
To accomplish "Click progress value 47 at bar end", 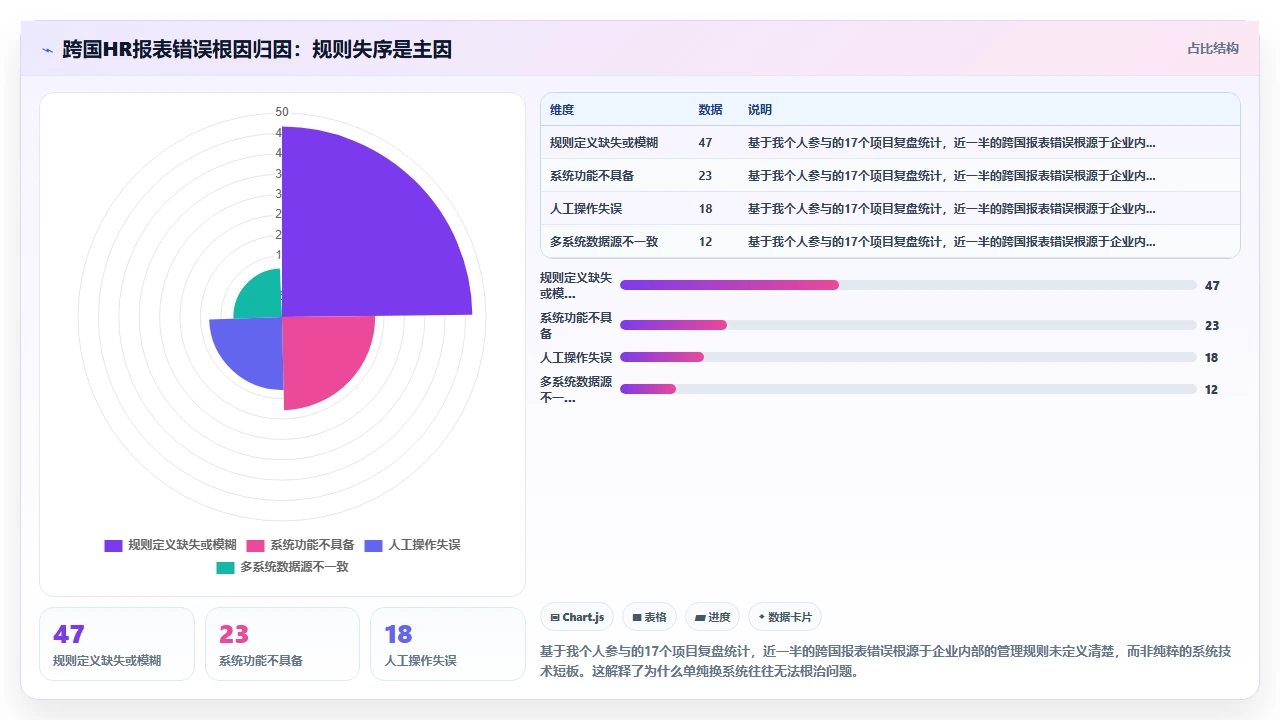I will 1212,286.
